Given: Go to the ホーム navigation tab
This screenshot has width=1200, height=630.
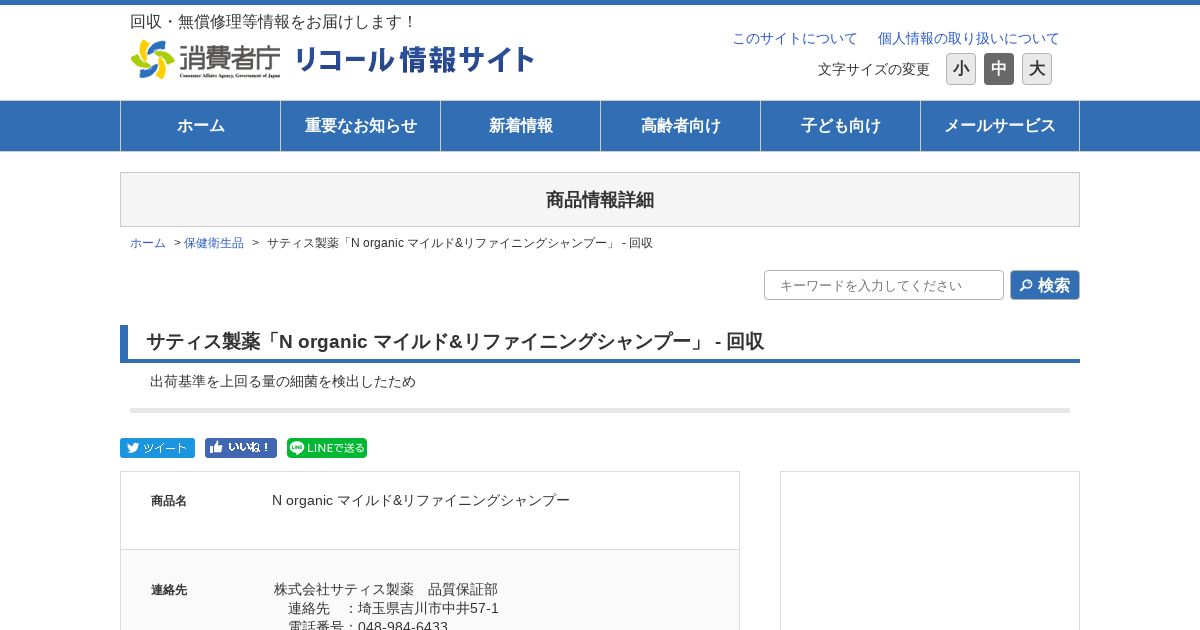Looking at the screenshot, I should point(200,126).
